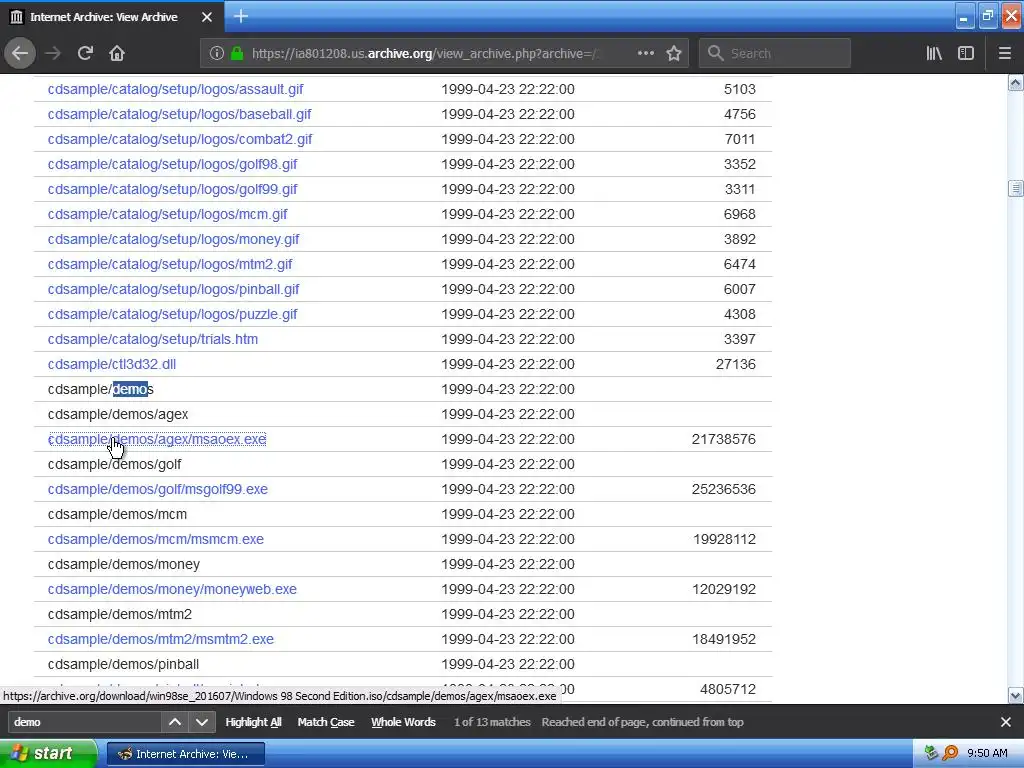The image size is (1024, 768).
Task: Download moneyweb.exe link
Action: 172,589
